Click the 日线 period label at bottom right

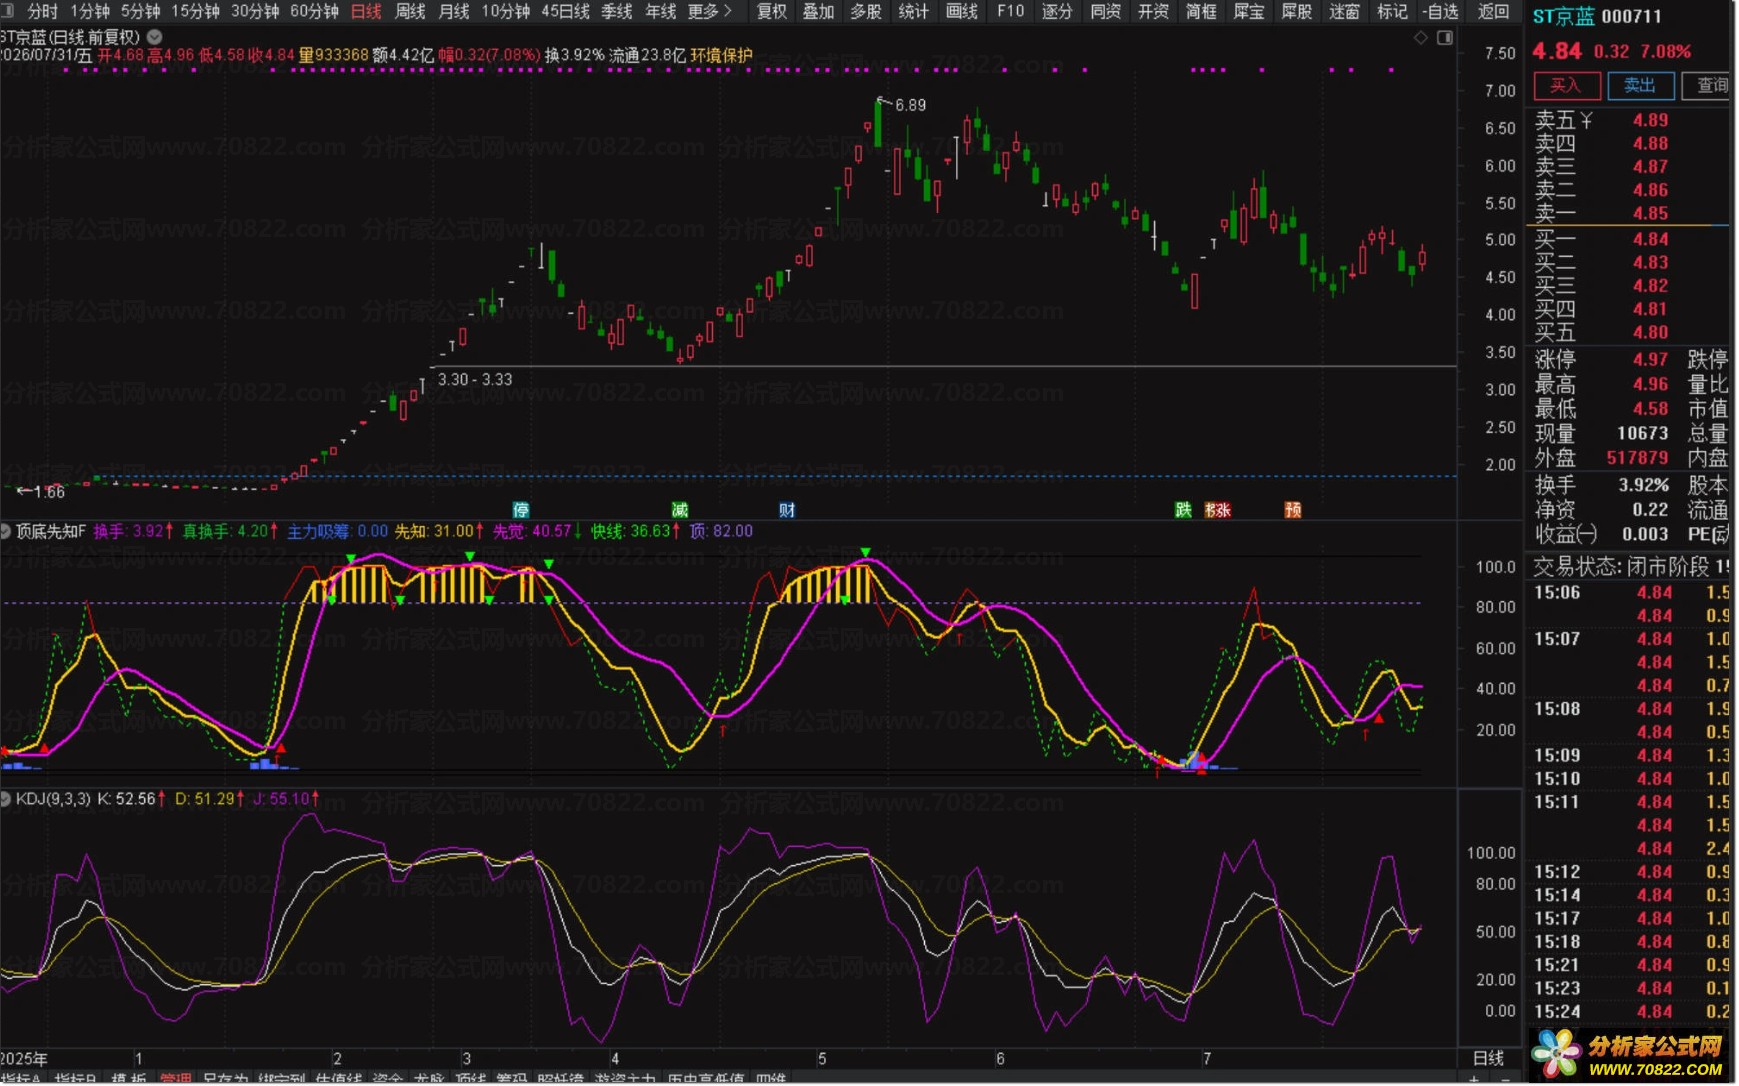coord(1489,1059)
